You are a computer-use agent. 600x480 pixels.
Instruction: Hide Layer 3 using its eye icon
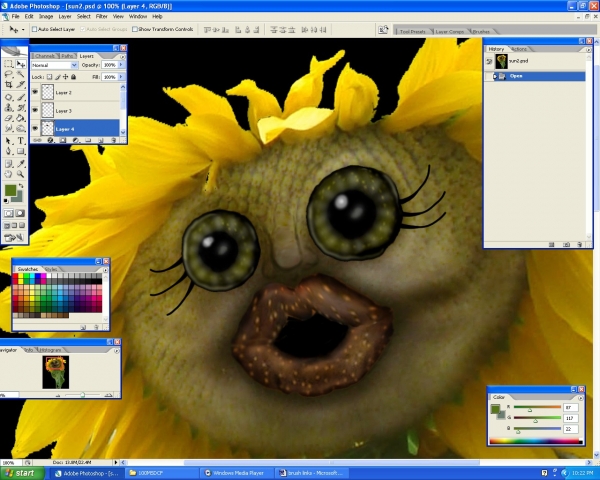pos(35,110)
